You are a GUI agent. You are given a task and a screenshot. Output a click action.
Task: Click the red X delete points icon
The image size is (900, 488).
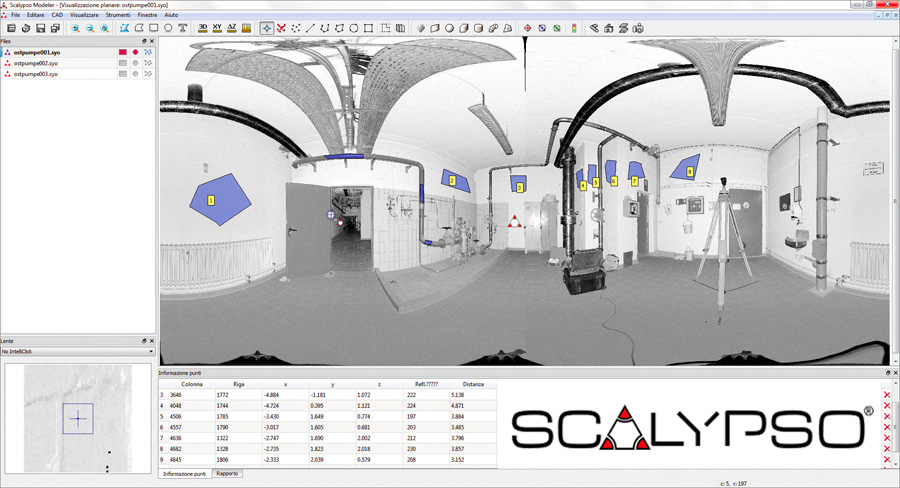pyautogui.click(x=281, y=28)
